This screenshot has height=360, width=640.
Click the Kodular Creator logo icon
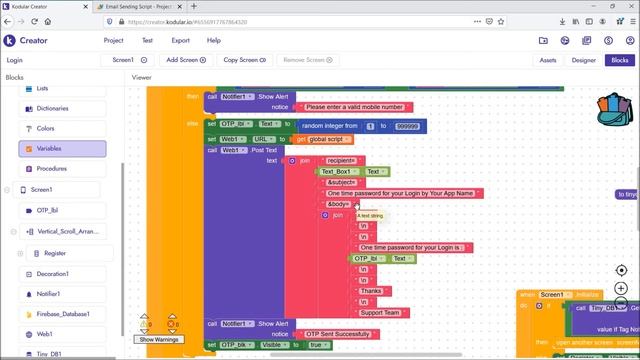tap(9, 40)
